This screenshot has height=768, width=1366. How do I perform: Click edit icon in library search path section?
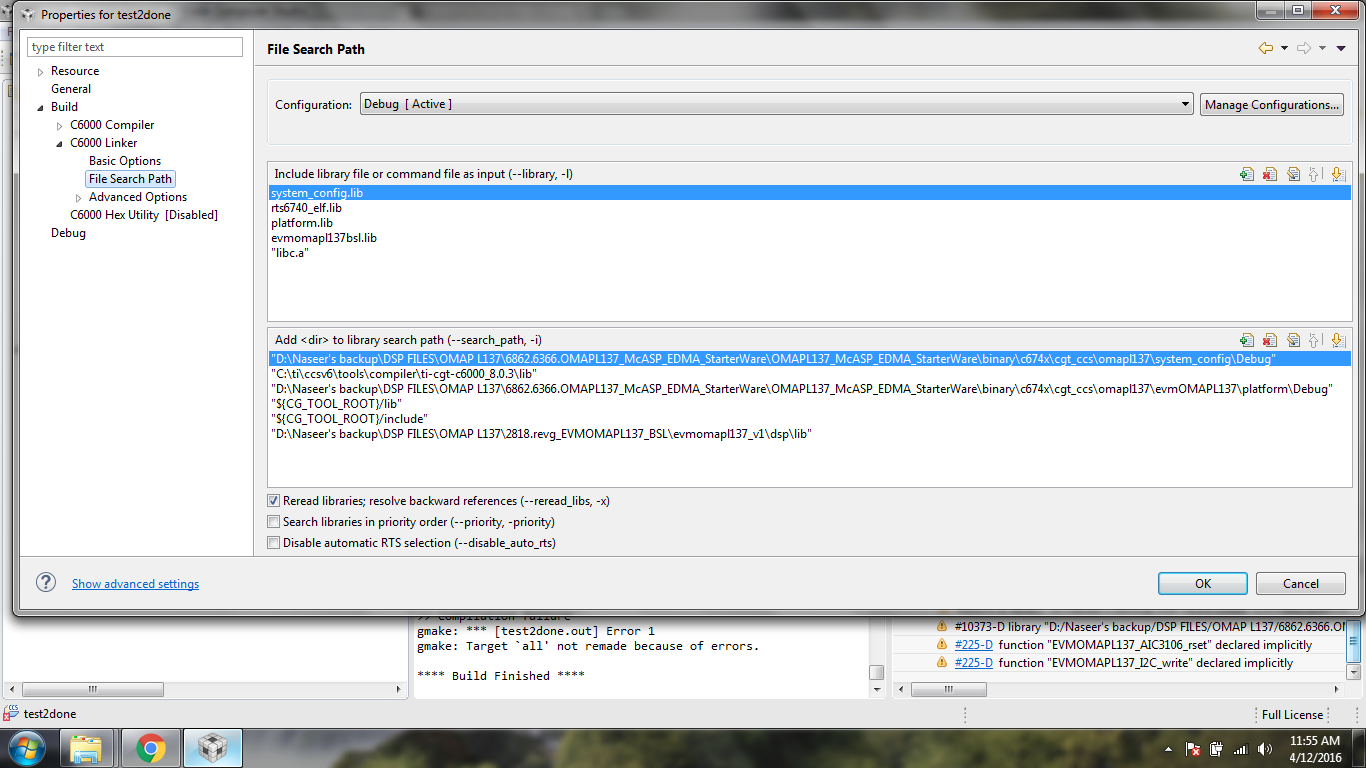point(1293,340)
